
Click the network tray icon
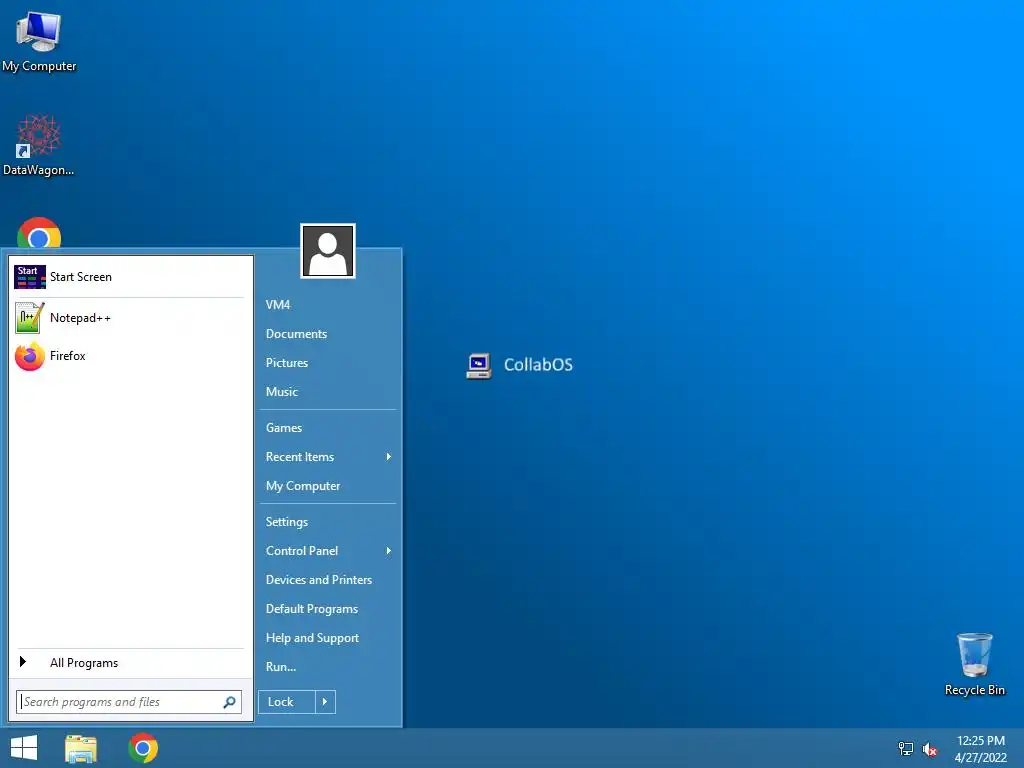point(906,749)
